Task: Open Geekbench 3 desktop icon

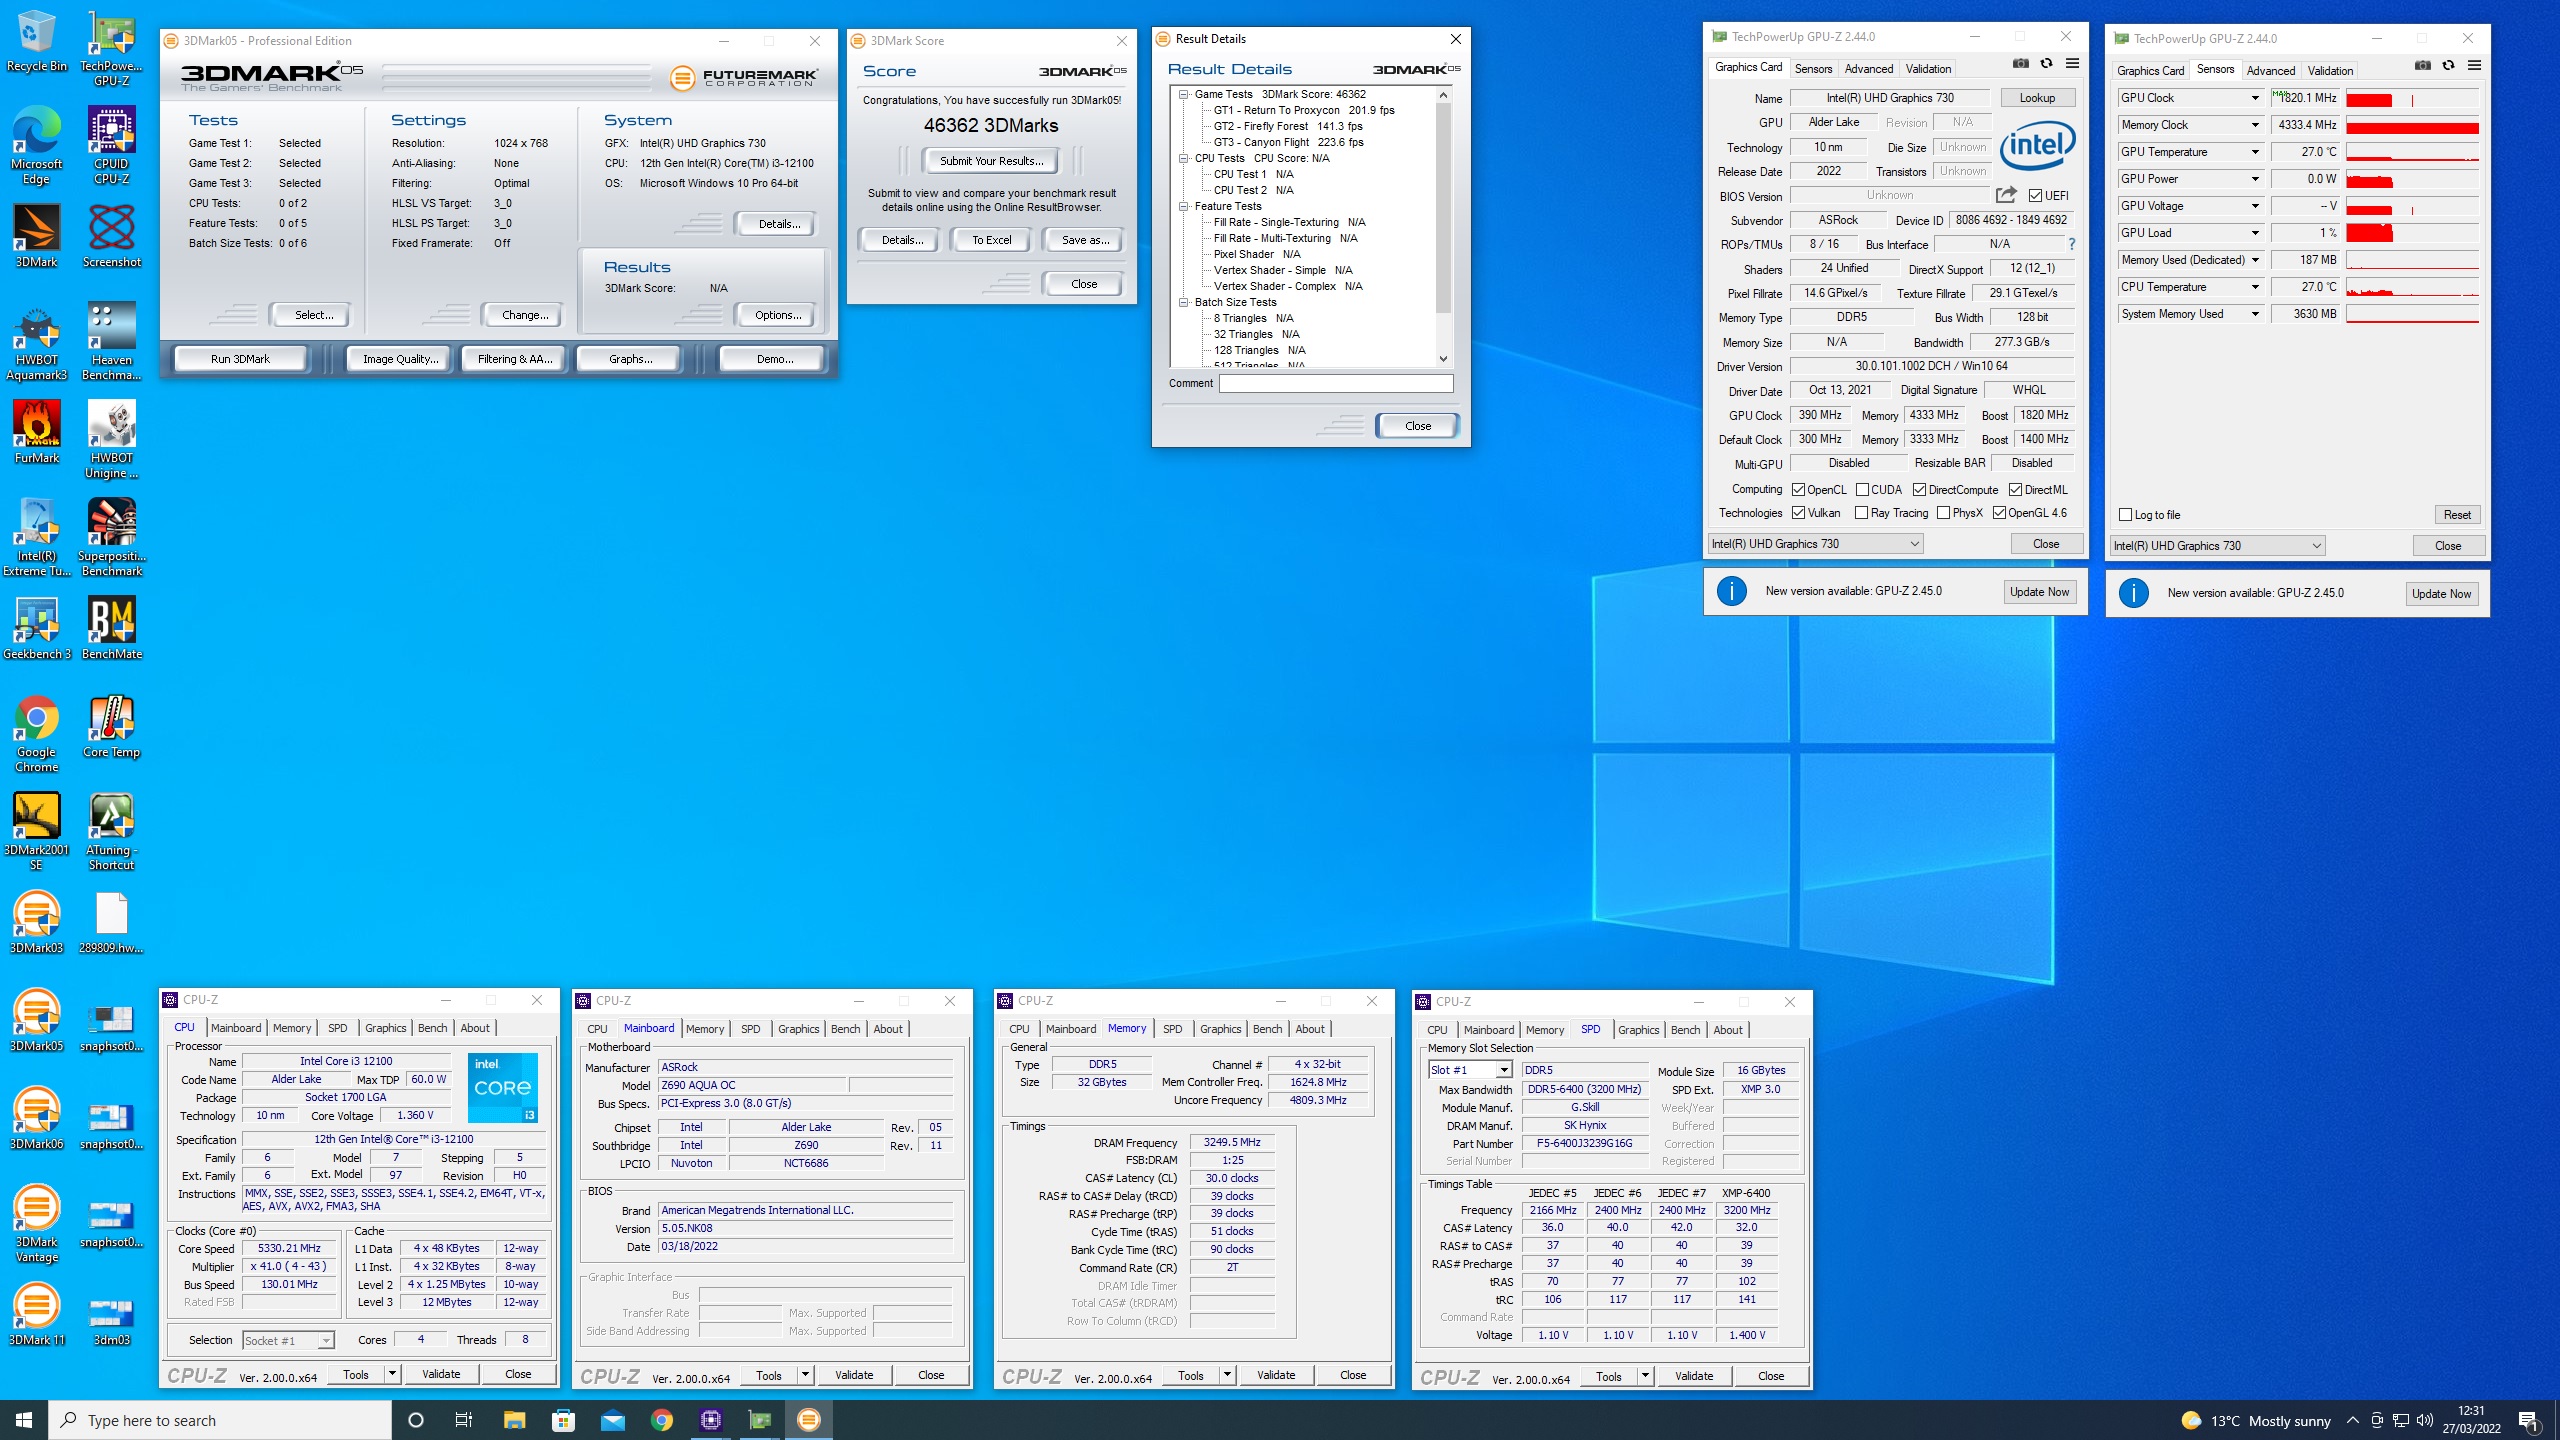Action: [36, 628]
